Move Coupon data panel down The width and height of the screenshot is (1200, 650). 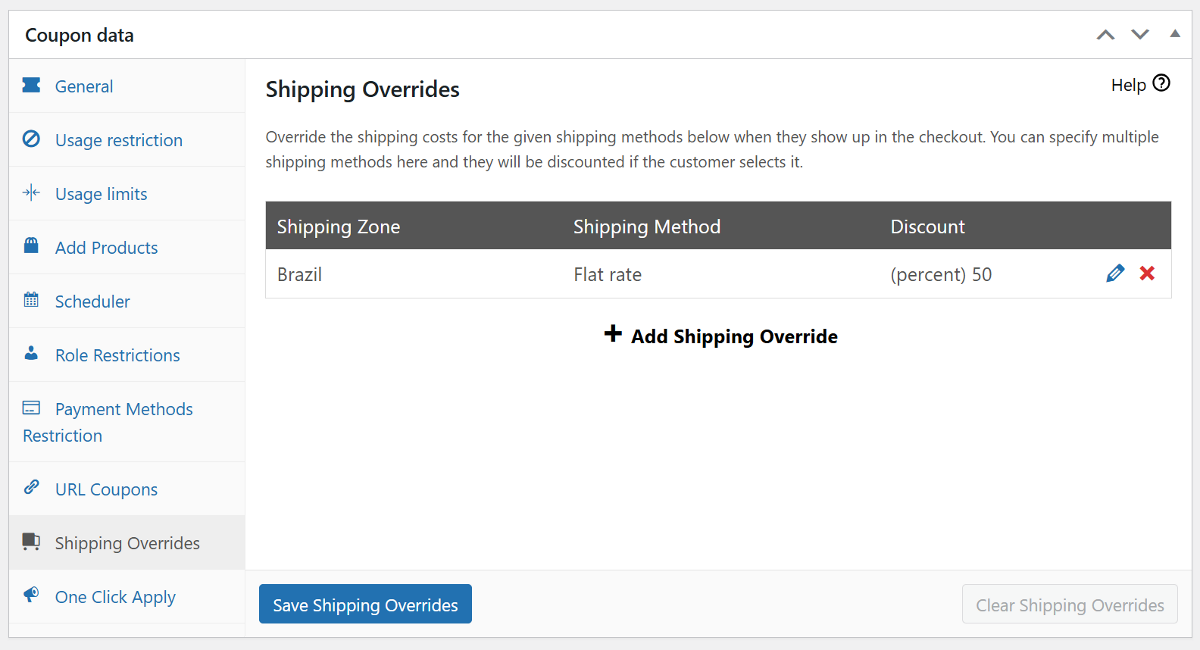point(1140,35)
